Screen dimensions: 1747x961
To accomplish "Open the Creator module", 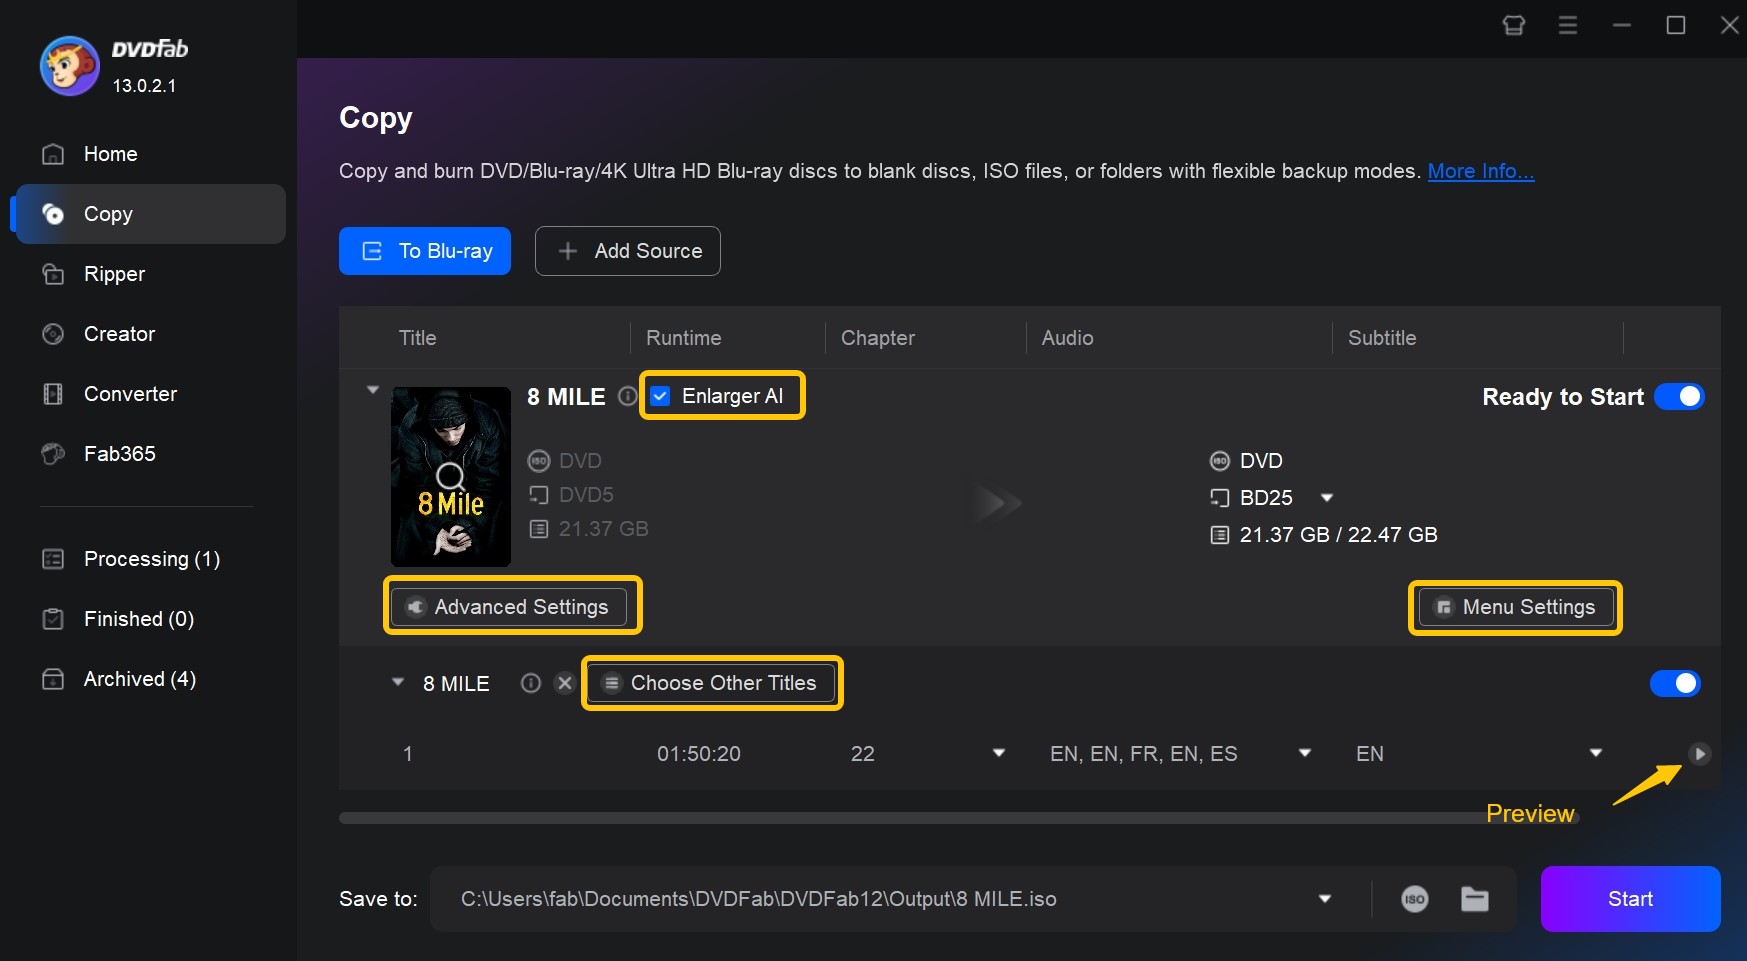I will point(119,334).
